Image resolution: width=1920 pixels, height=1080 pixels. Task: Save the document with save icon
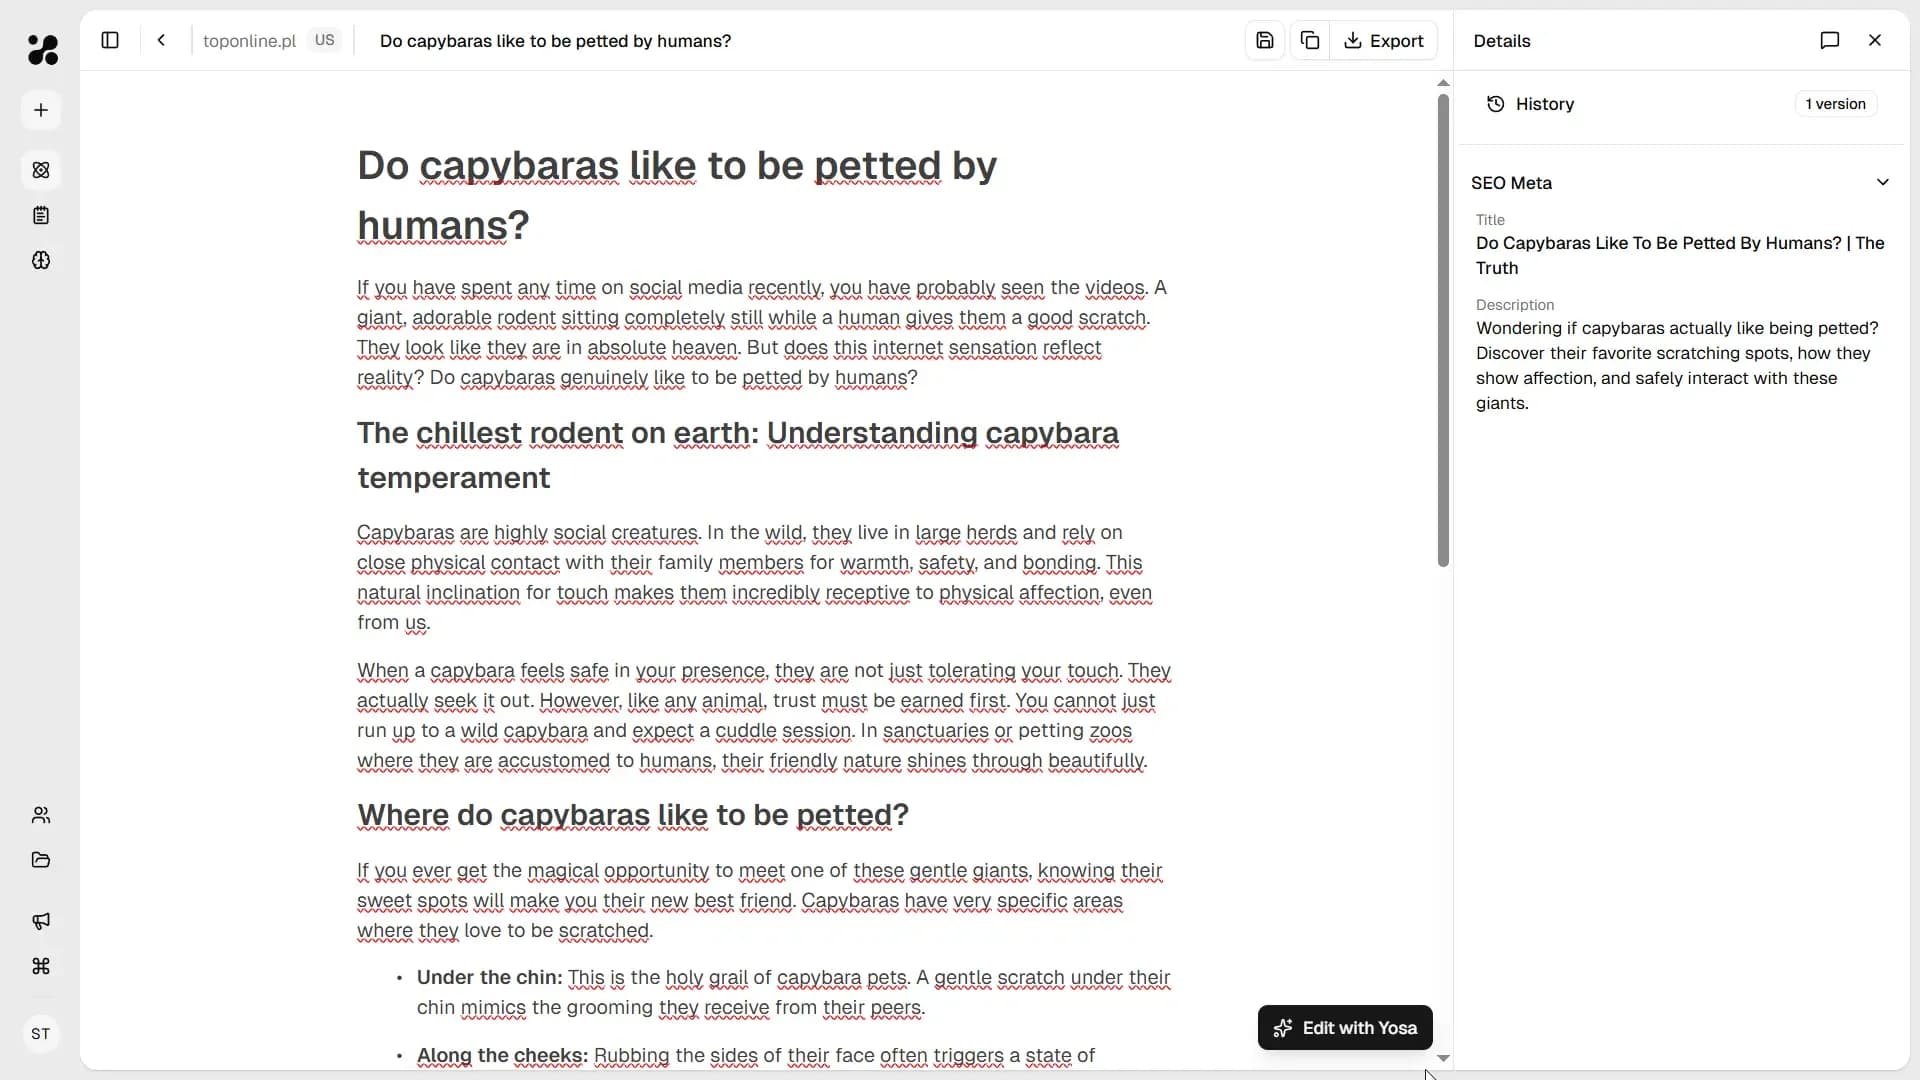1264,40
